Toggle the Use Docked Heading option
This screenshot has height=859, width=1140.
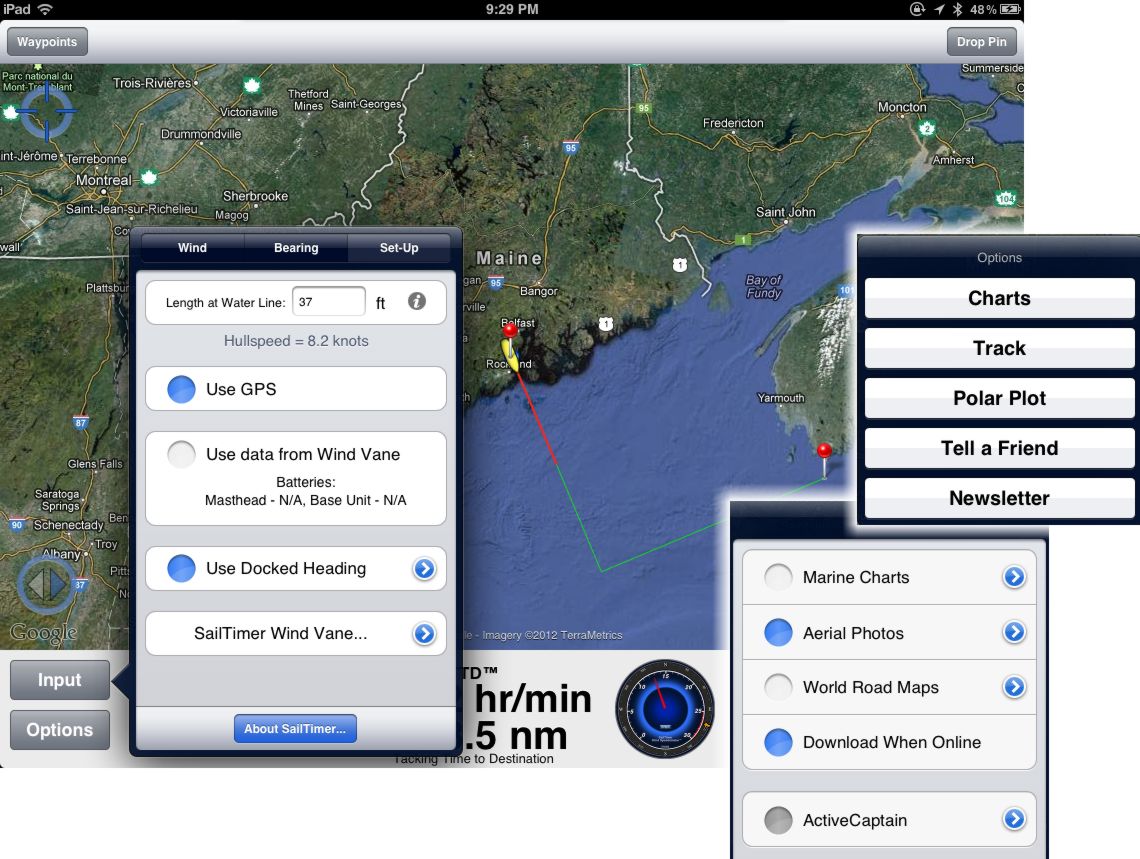pyautogui.click(x=181, y=568)
